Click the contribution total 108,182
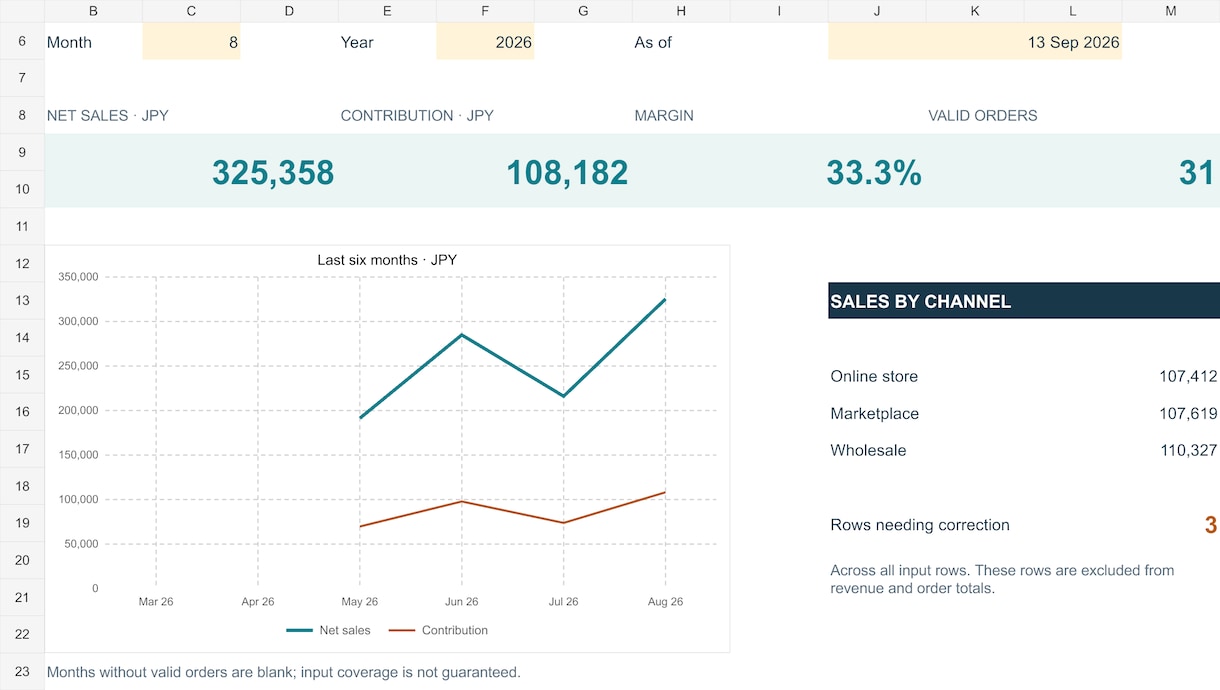Screen dimensions: 1220x690 (567, 173)
